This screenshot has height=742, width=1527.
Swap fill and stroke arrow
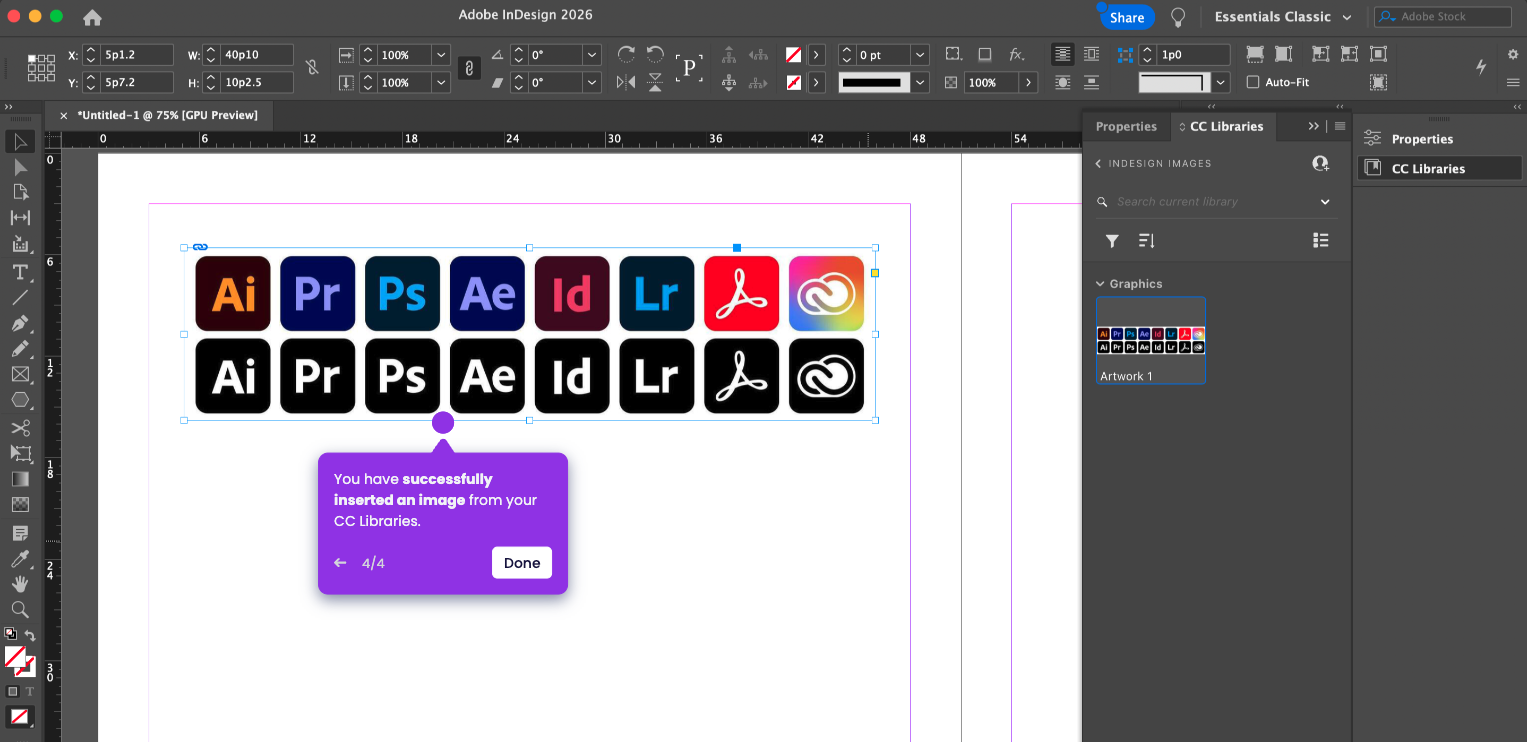30,635
